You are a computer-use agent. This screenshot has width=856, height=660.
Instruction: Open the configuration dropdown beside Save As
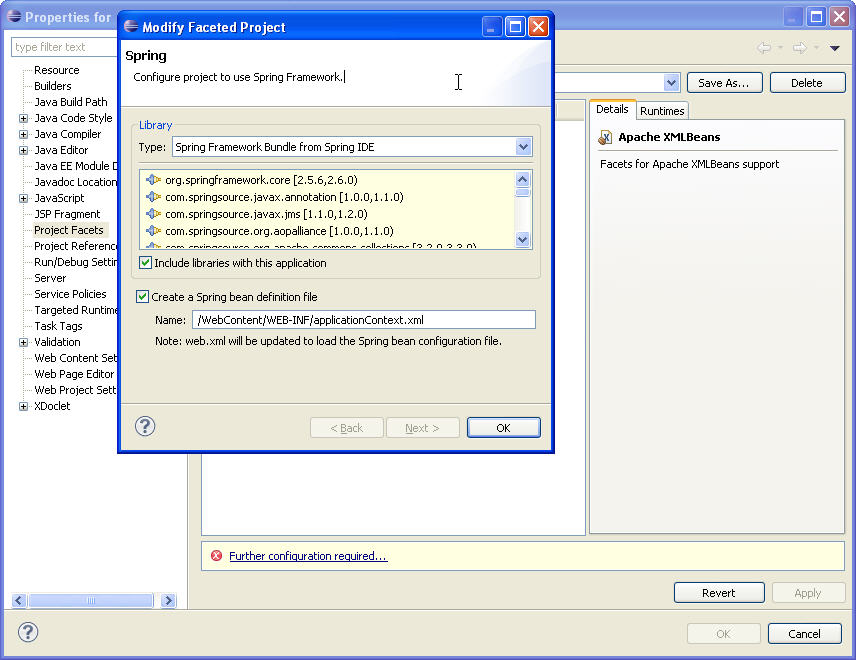[671, 83]
